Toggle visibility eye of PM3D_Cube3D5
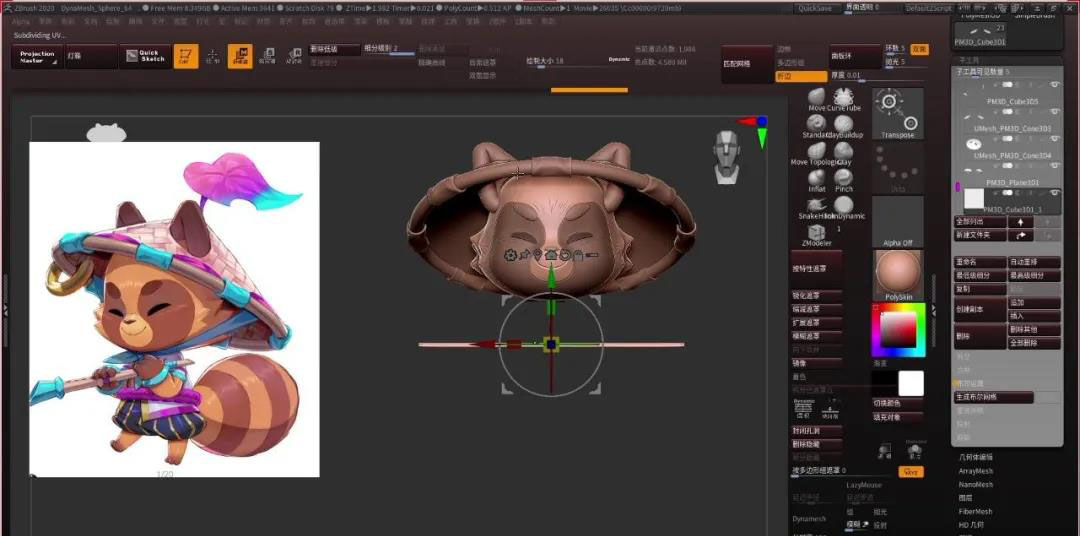The height and width of the screenshot is (536, 1080). pyautogui.click(x=1054, y=84)
